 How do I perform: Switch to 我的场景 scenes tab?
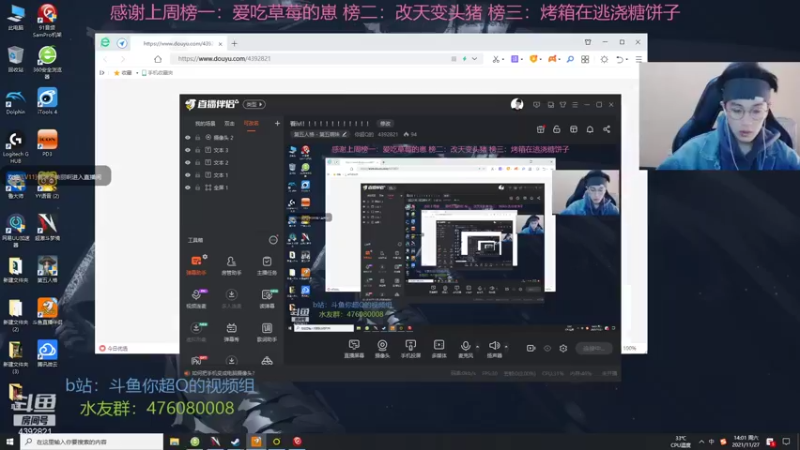click(205, 123)
